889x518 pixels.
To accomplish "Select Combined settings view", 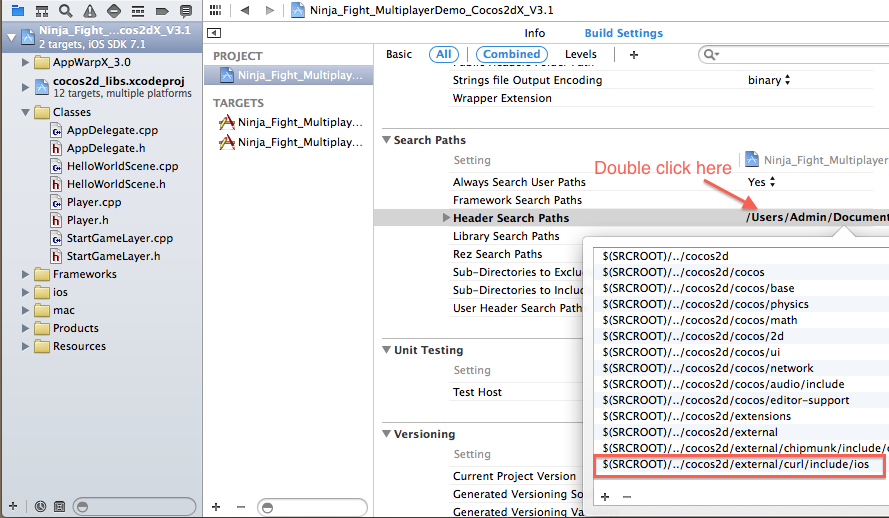I will coord(511,54).
